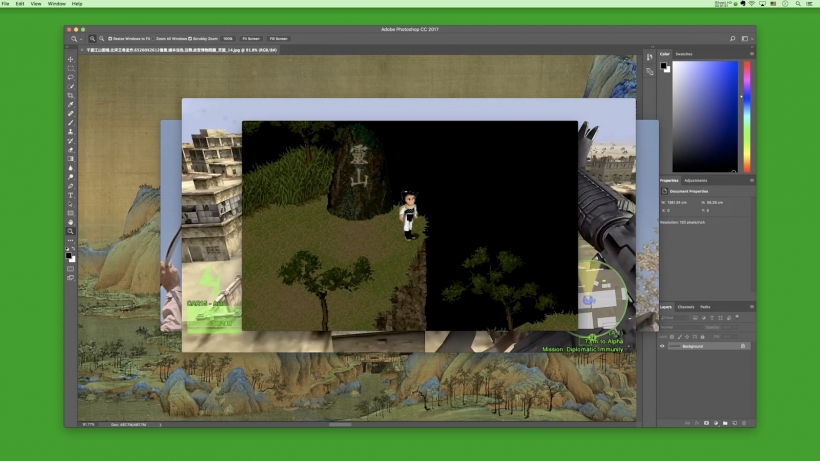This screenshot has width=820, height=461.
Task: Click the delete layer trash icon
Action: coord(745,423)
